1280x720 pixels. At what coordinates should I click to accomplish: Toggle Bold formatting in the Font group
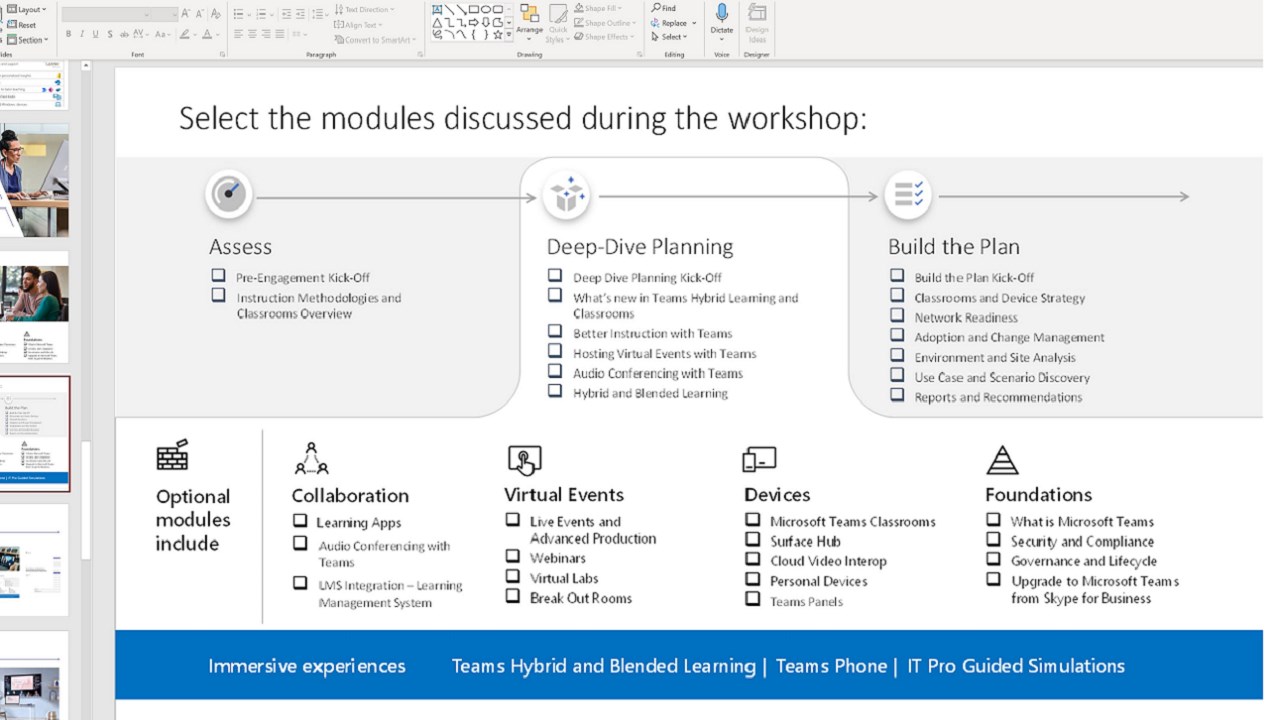68,34
